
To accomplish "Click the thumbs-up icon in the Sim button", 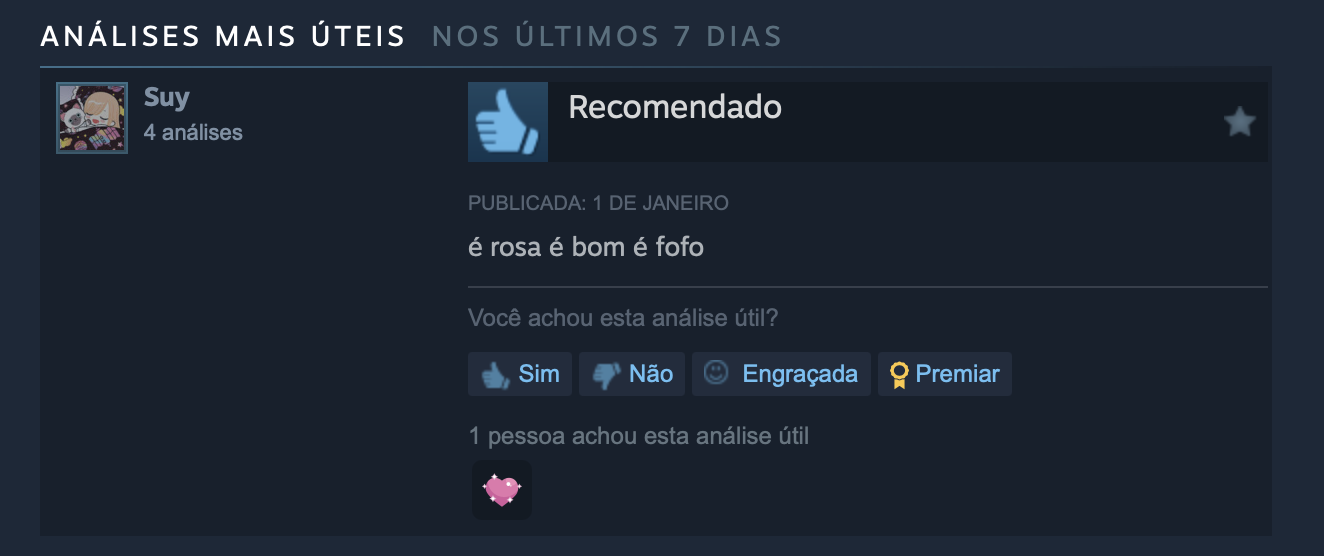I will (495, 375).
